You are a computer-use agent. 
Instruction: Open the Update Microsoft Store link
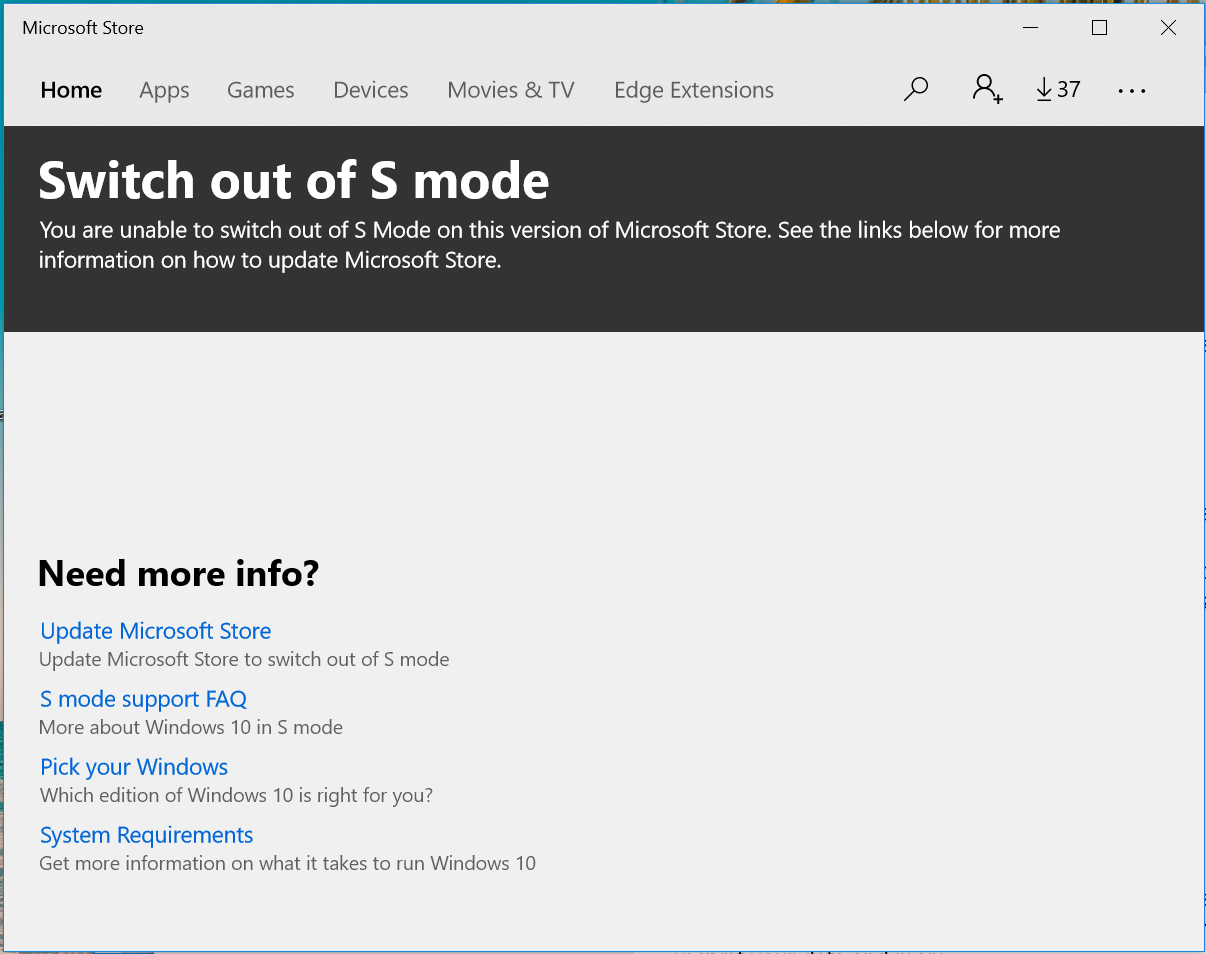click(x=156, y=631)
